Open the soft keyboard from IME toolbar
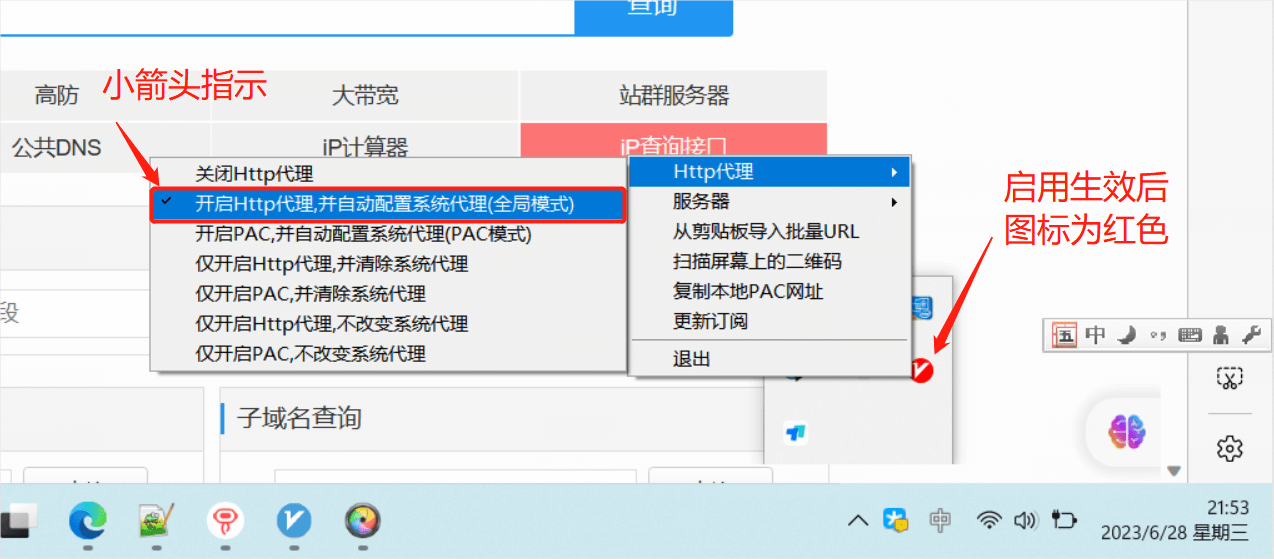The image size is (1274, 559). [x=1190, y=335]
